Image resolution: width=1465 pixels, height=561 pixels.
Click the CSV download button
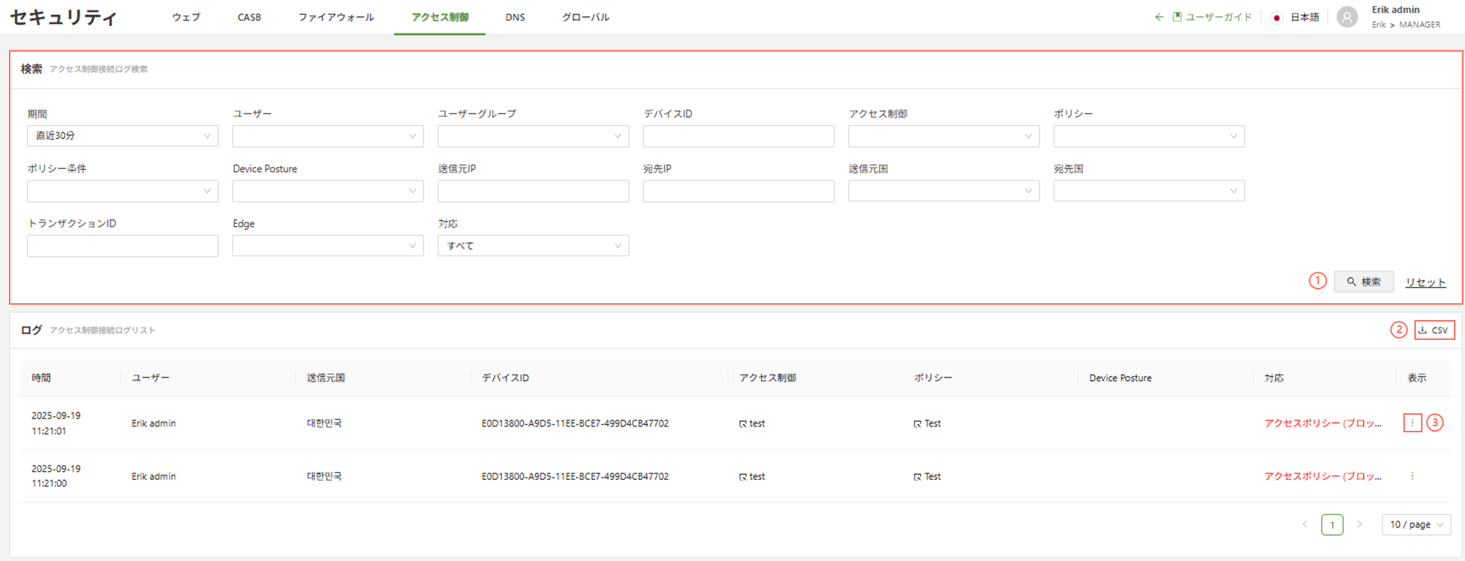pos(1434,330)
